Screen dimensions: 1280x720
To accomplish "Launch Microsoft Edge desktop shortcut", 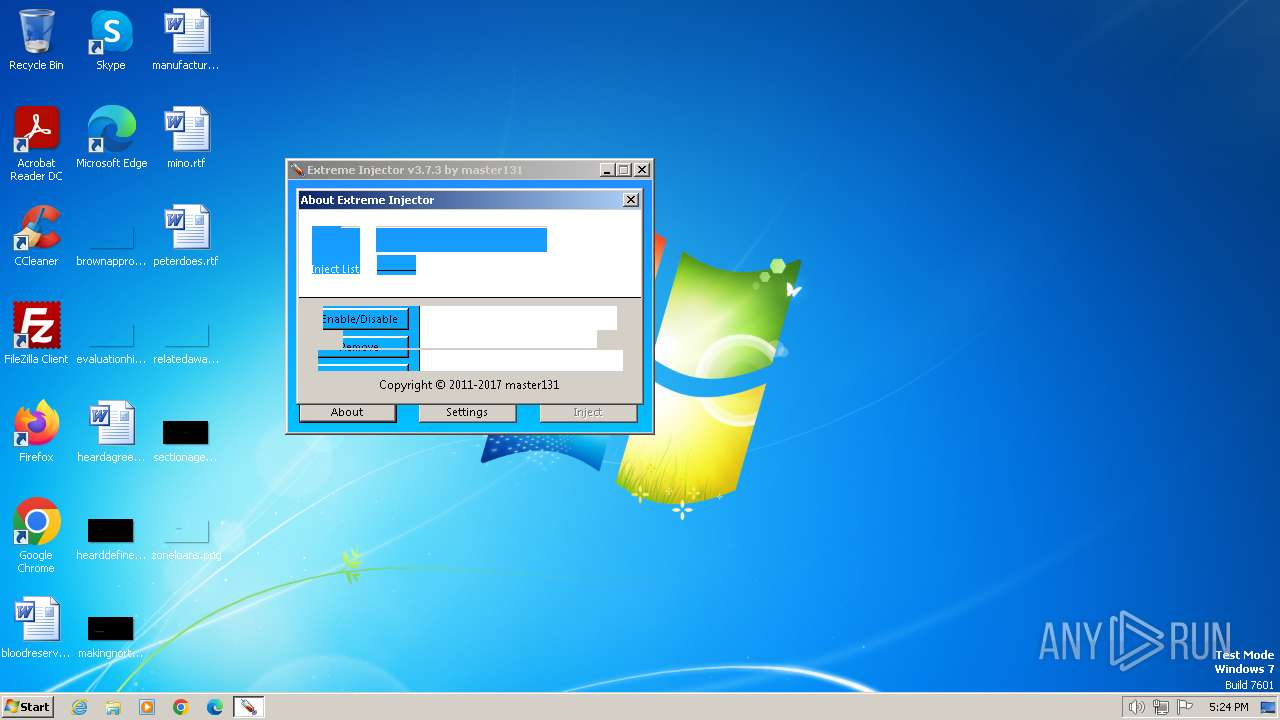I will [111, 138].
